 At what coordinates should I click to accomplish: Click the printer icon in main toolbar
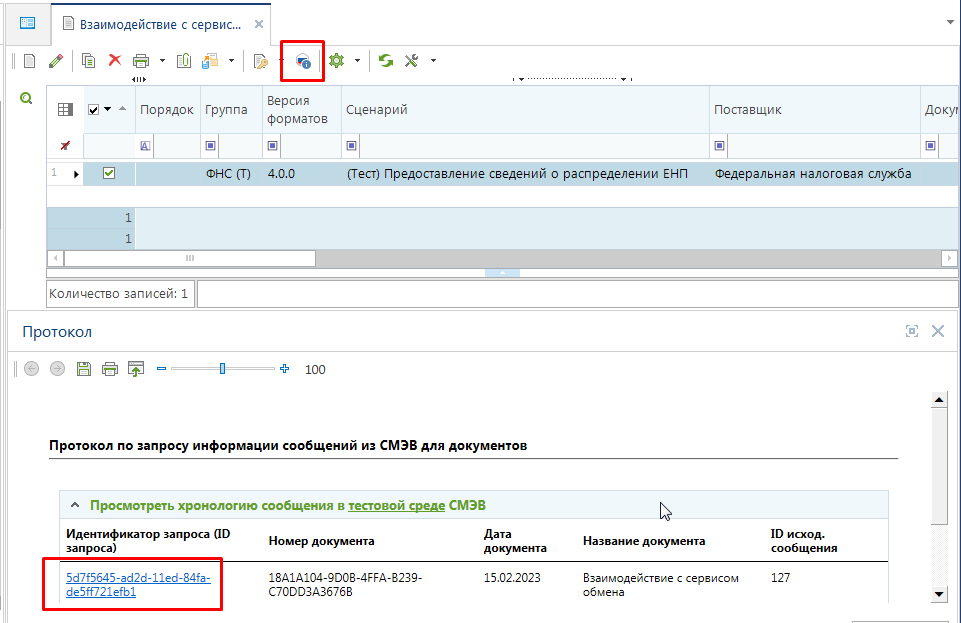pyautogui.click(x=141, y=61)
